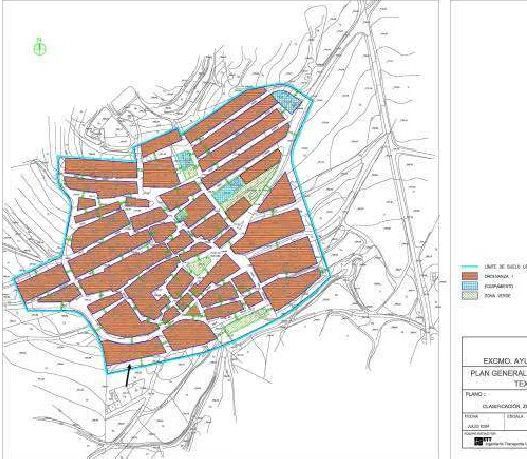
Task: Click the small blue hatched block near top-center
Action: (x=185, y=159)
